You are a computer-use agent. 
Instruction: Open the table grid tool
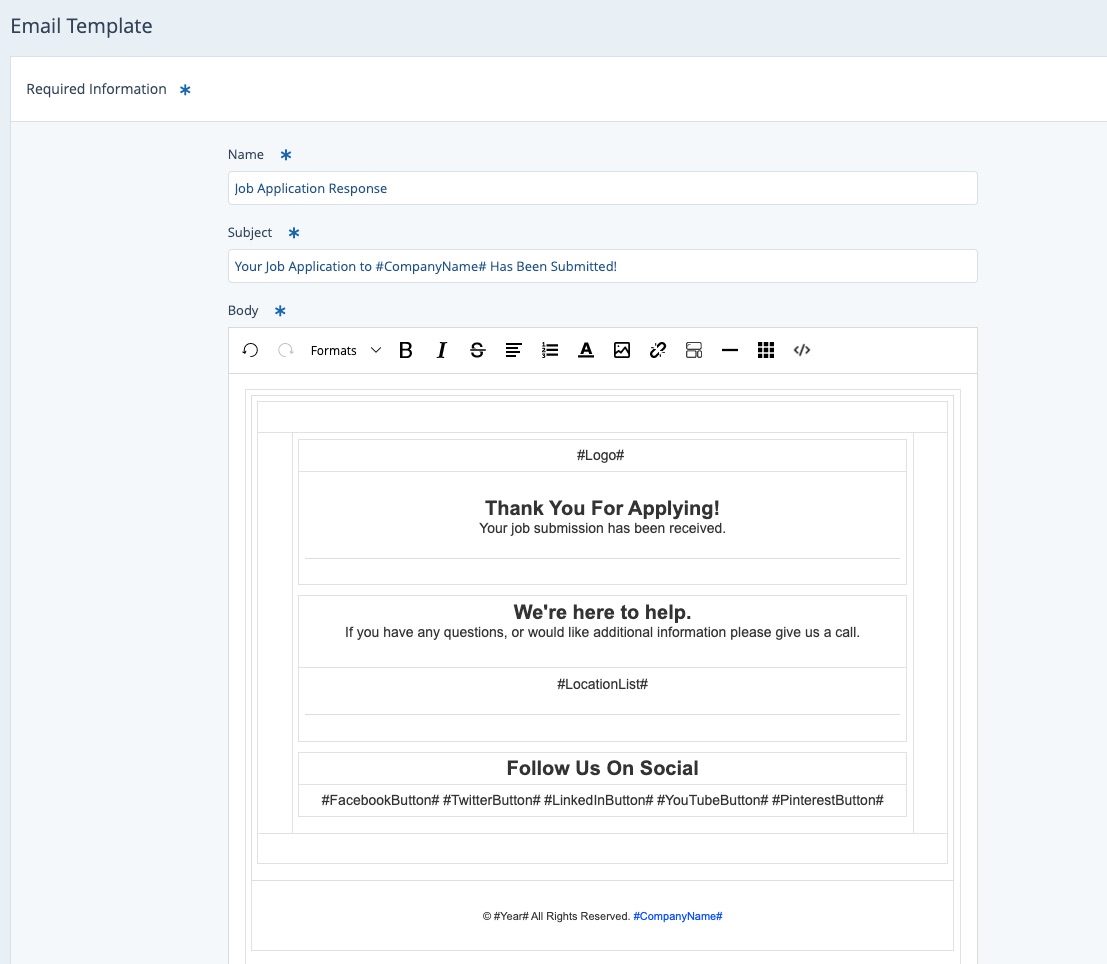tap(766, 350)
